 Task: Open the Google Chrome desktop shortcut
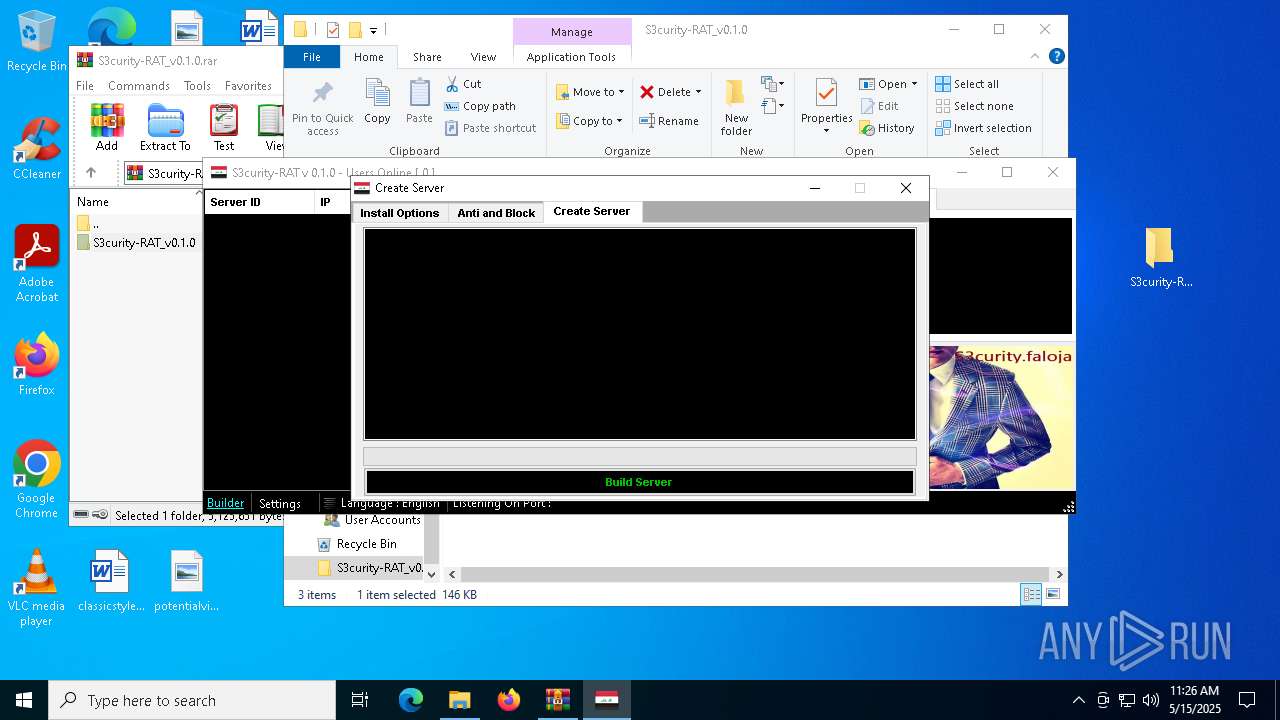[37, 480]
